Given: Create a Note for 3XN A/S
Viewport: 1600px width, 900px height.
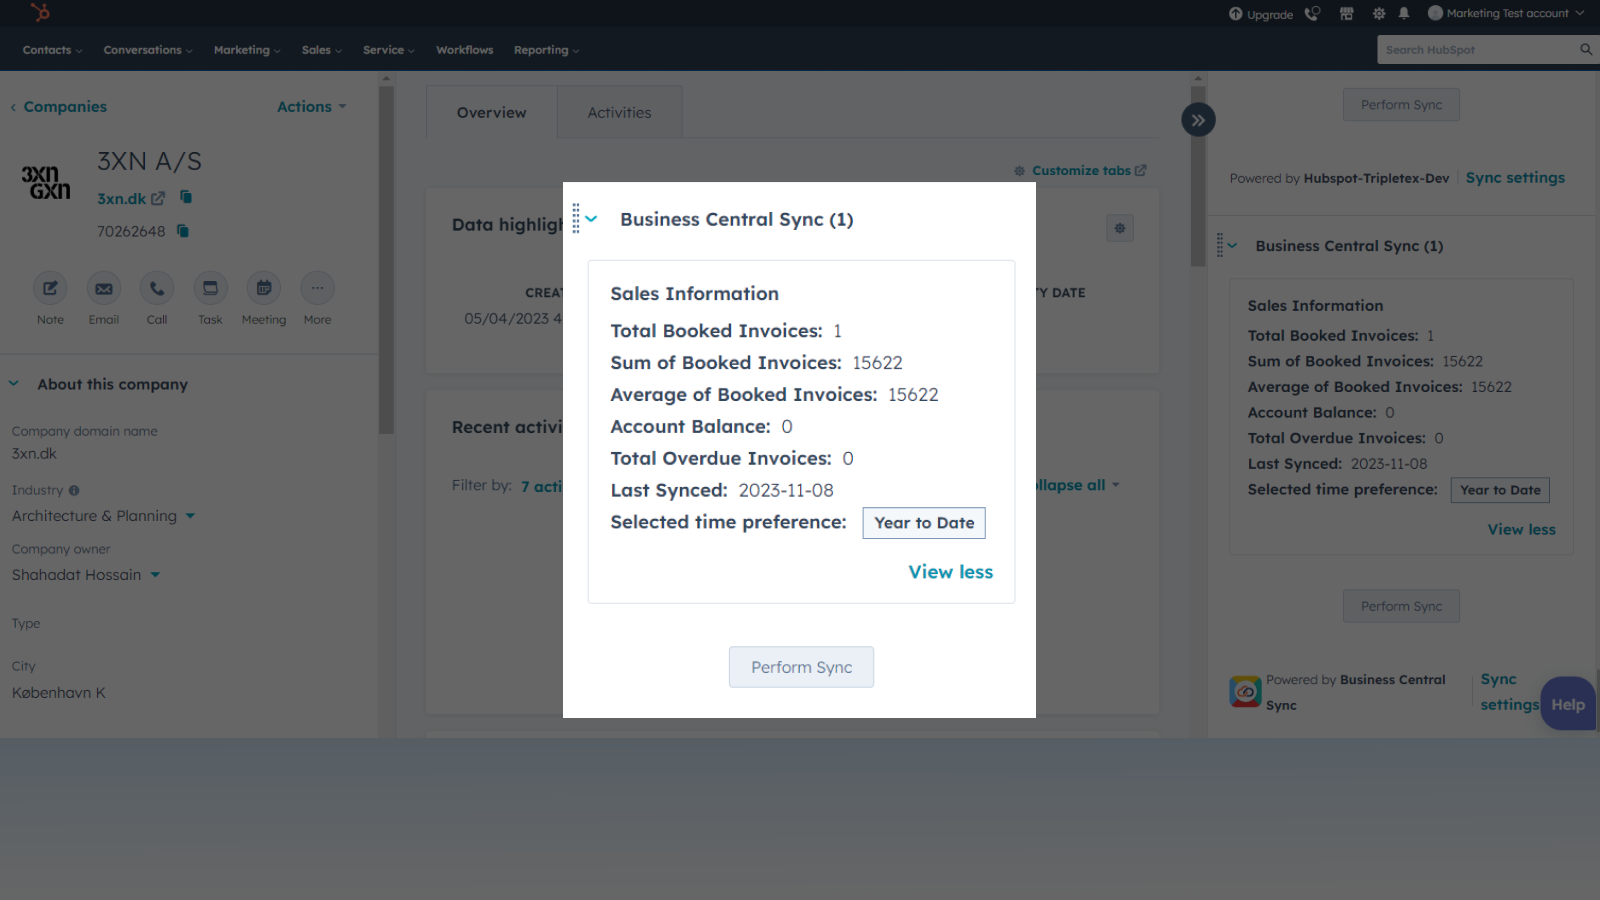Looking at the screenshot, I should 50,289.
